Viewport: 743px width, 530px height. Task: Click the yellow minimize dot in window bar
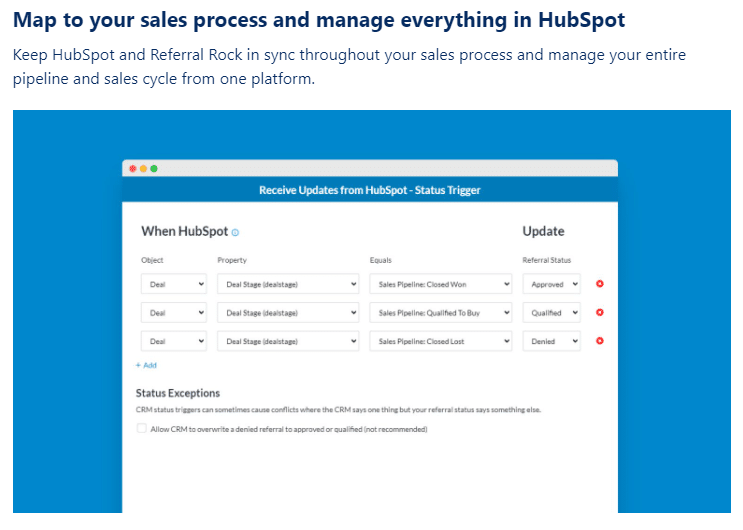pos(143,168)
